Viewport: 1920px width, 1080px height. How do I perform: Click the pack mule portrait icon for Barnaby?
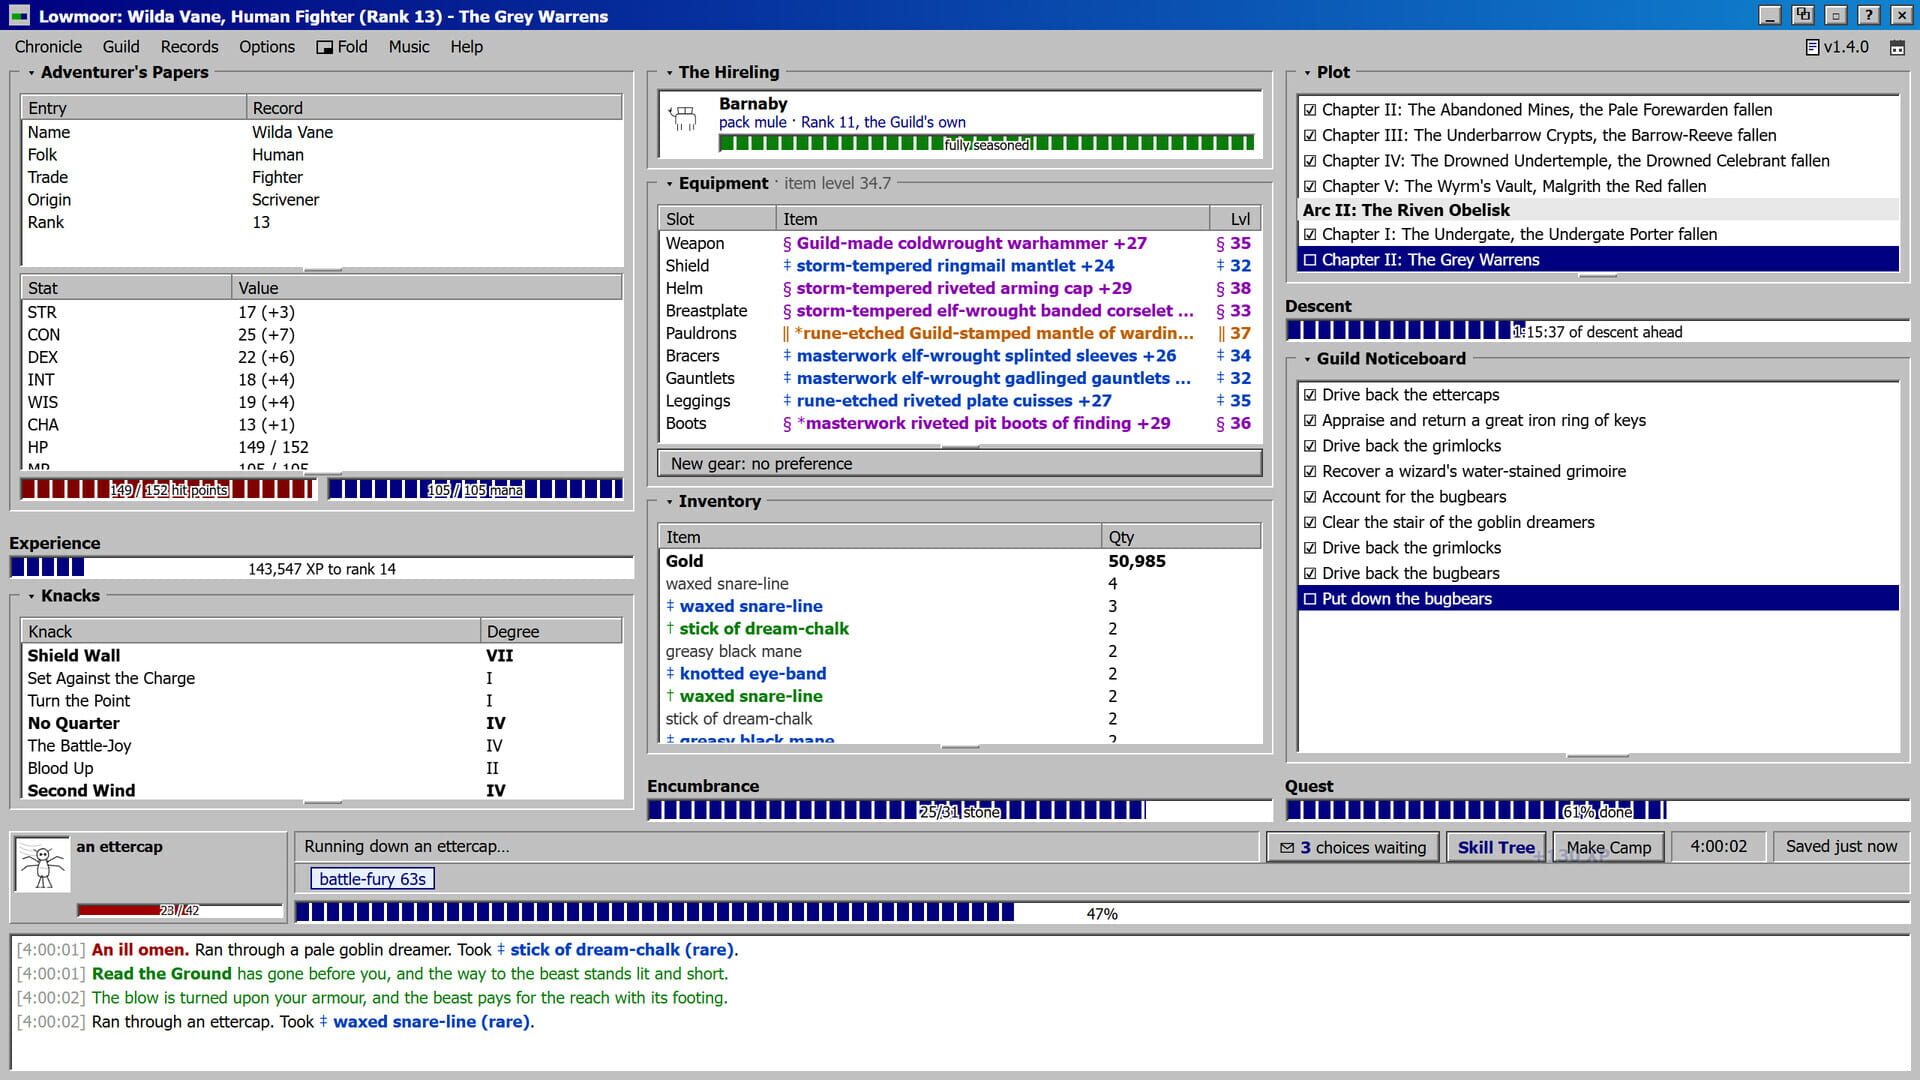click(684, 118)
